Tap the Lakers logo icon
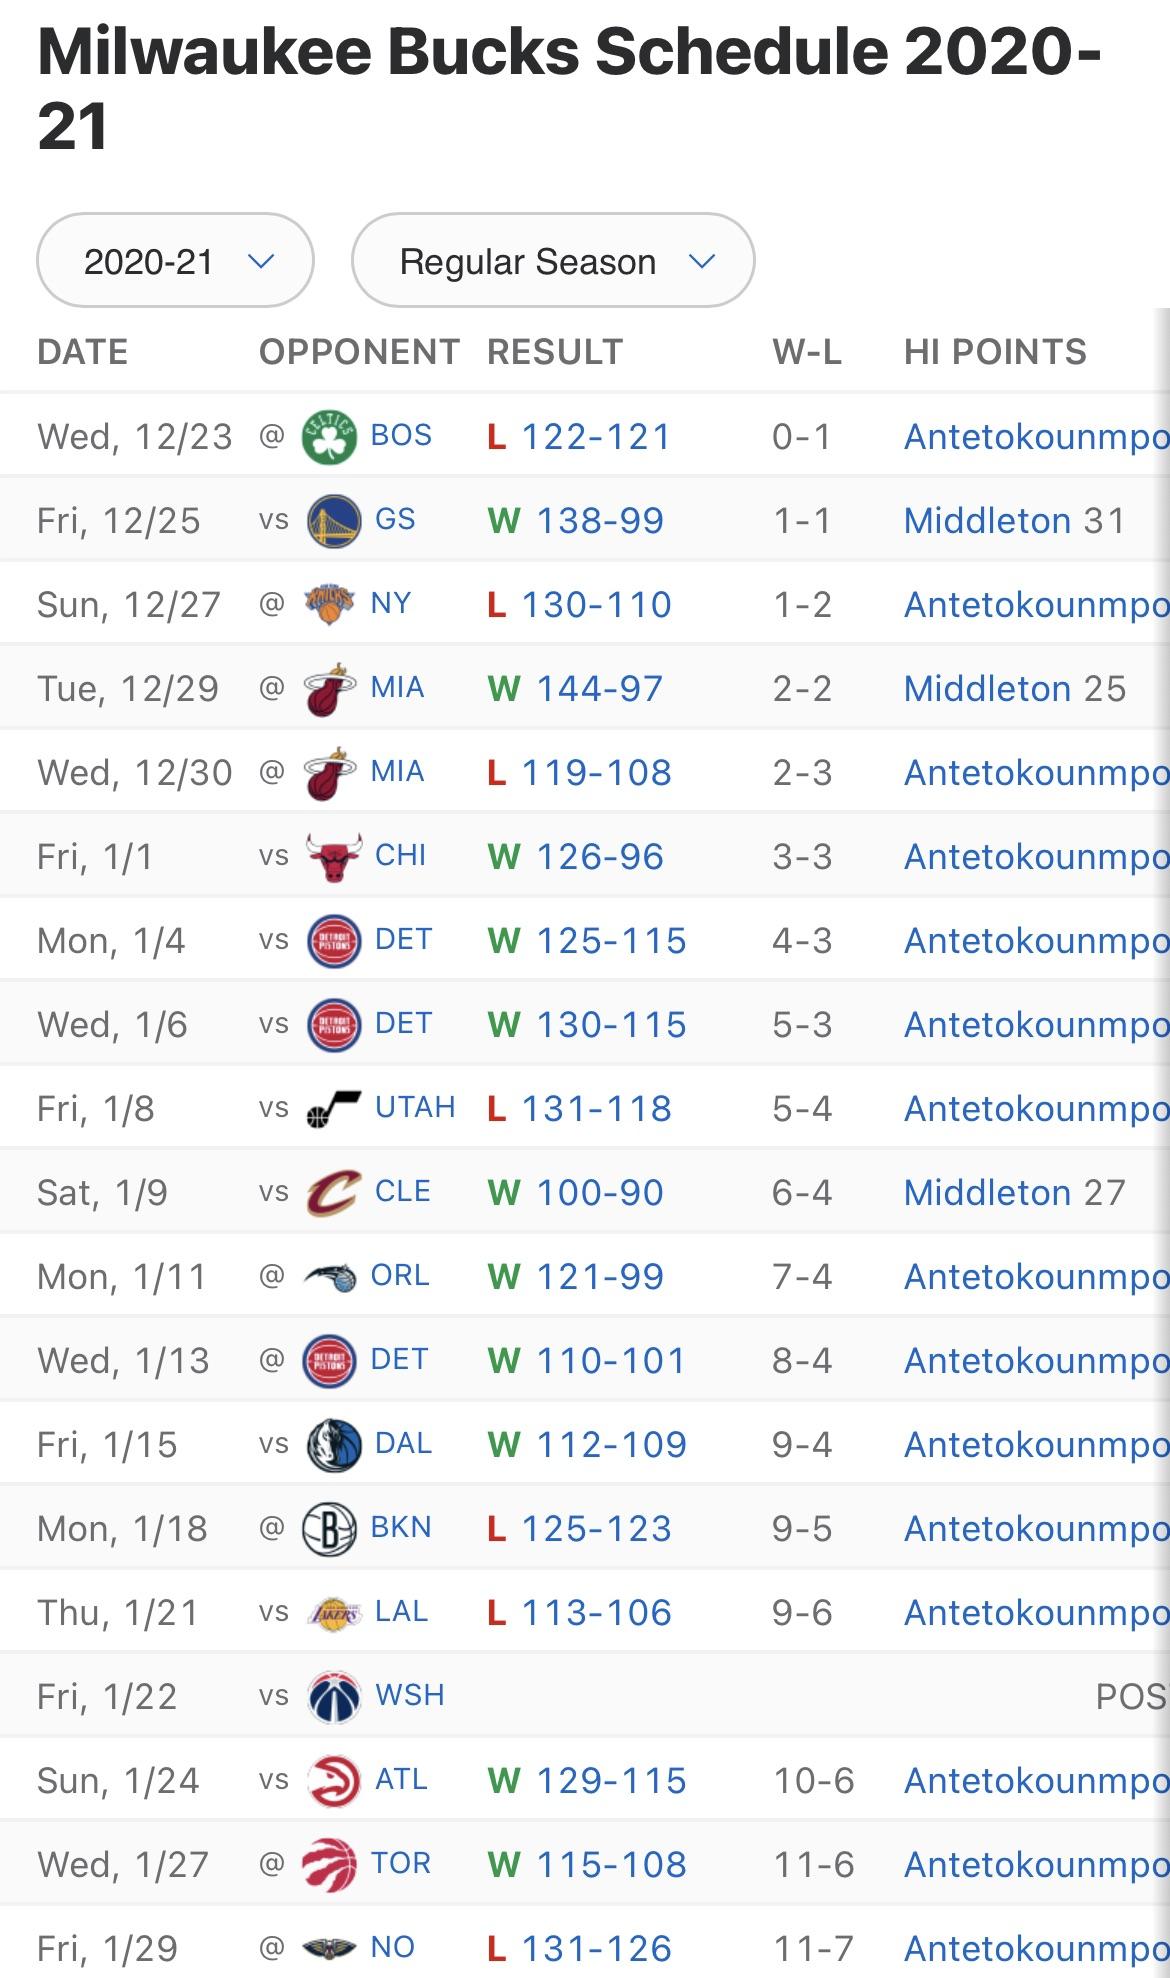The image size is (1170, 1978). (x=334, y=1613)
